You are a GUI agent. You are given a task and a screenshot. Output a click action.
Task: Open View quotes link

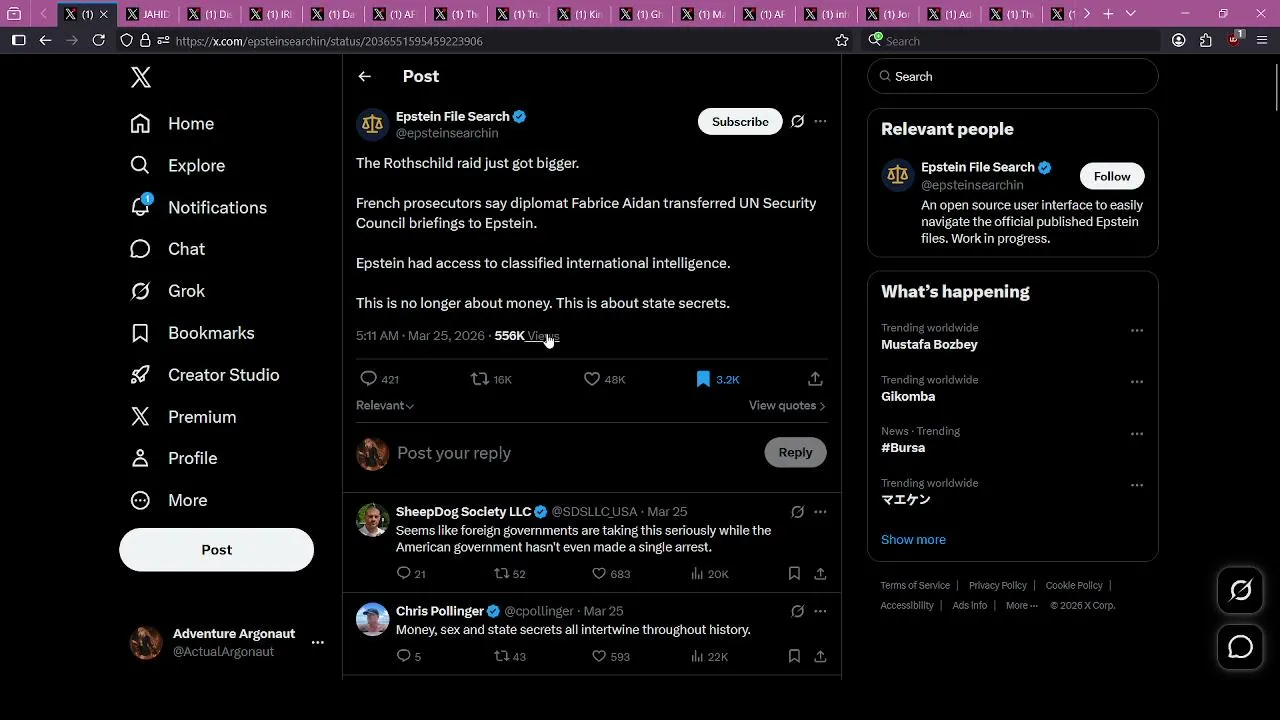click(x=787, y=405)
